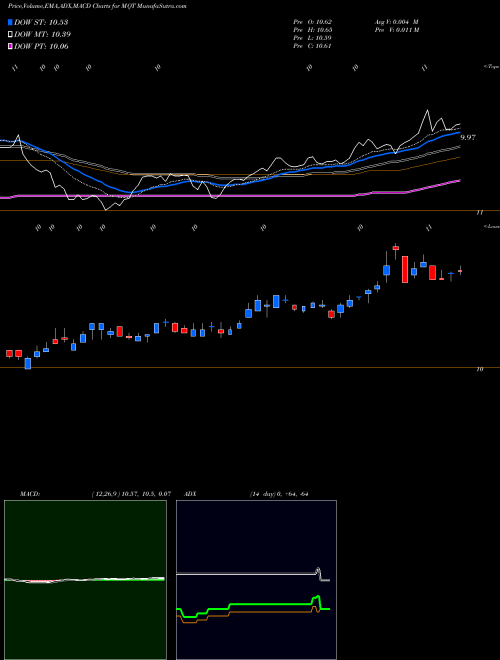The image size is (500, 660).
Task: Click the '<-Tops' axis label
Action: pyautogui.click(x=491, y=67)
